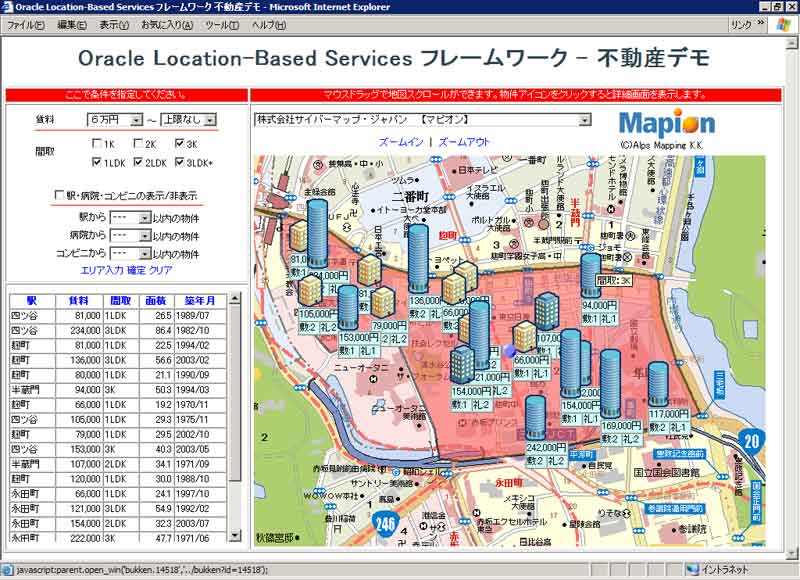Click the blue office building above 154,000円 礼2 label
This screenshot has width=800, height=580.
pos(462,364)
